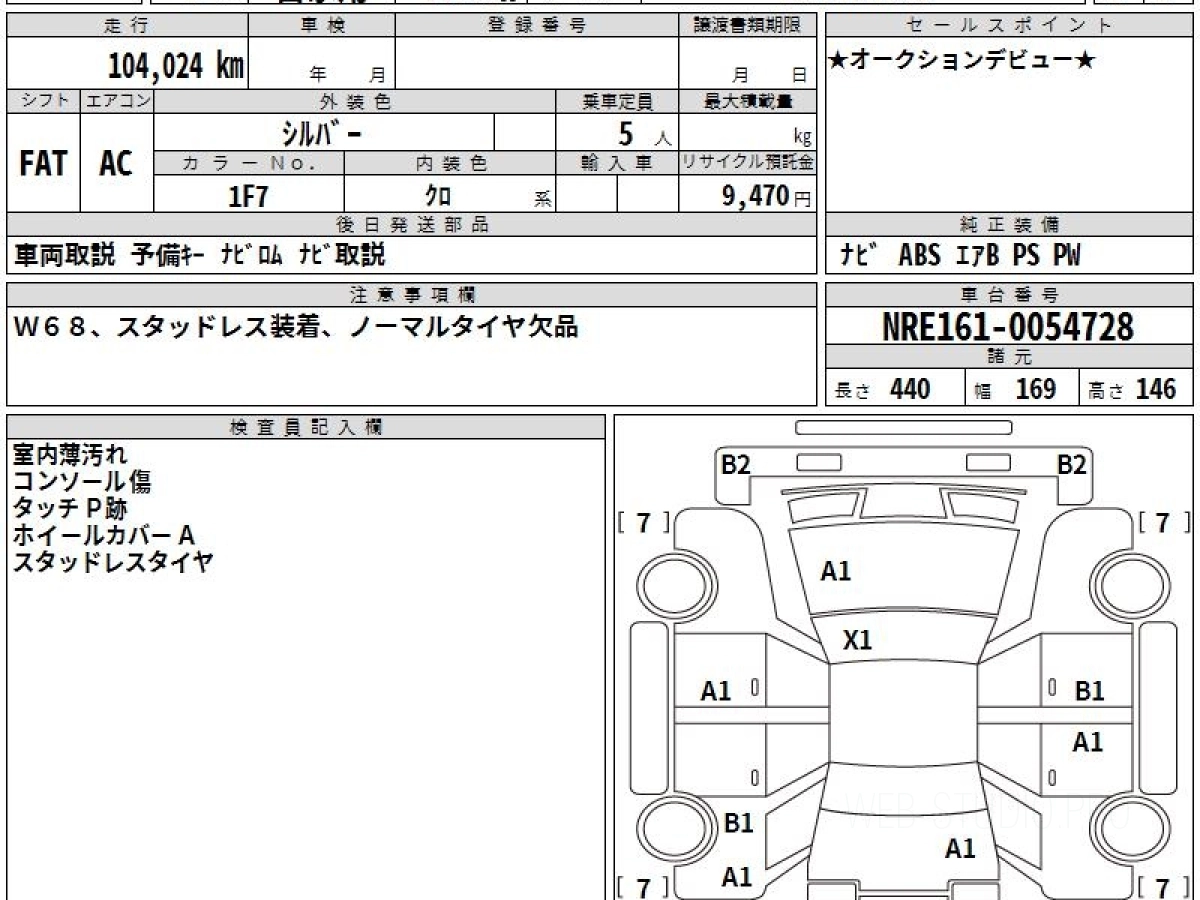Click the 注意事項欄 section header

pos(412,295)
